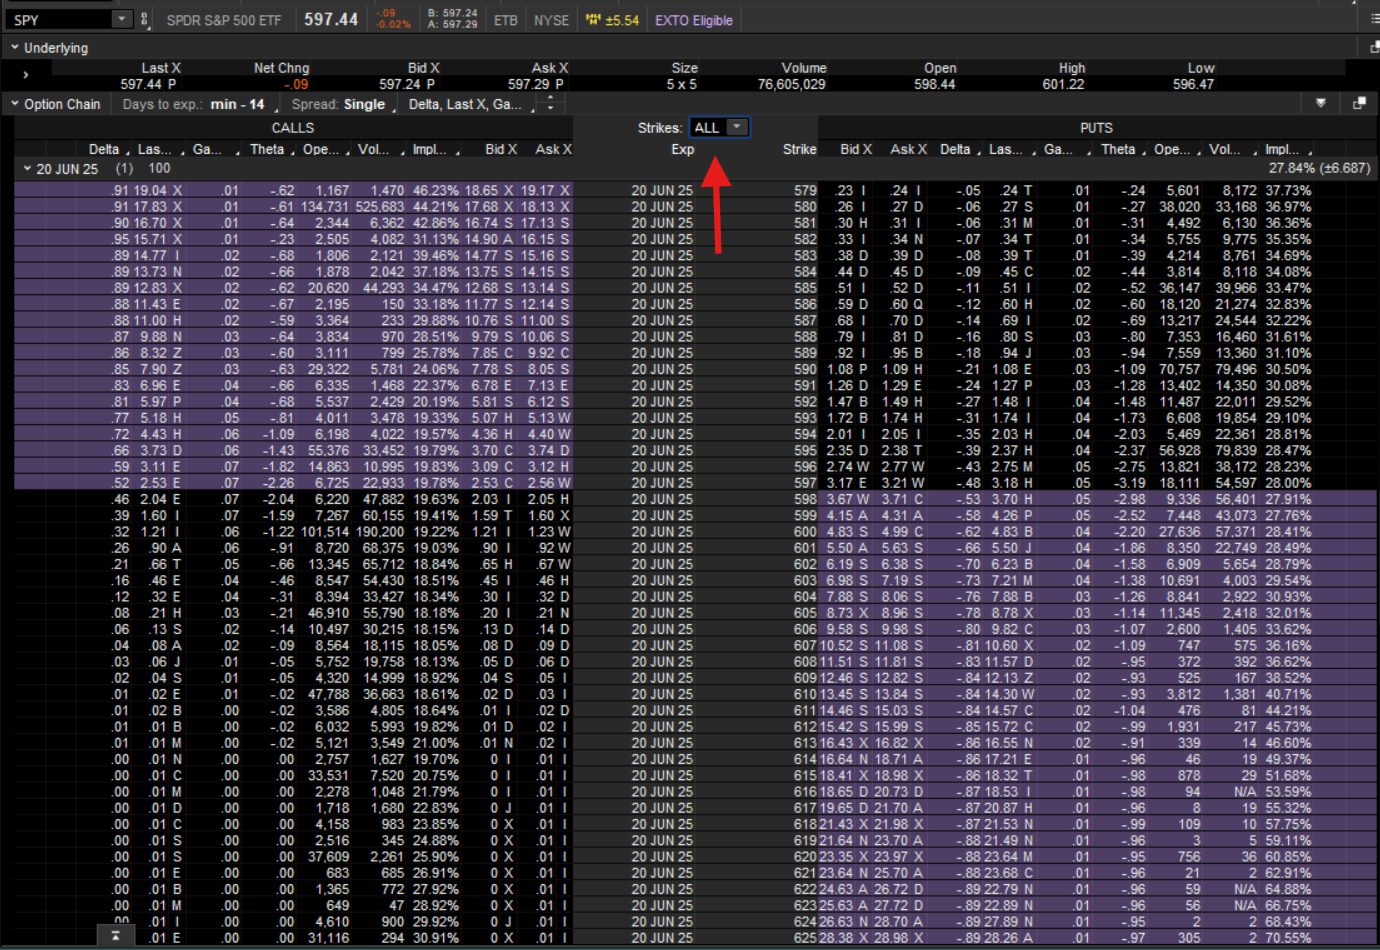
Task: Click in the SPY symbol input field
Action: pyautogui.click(x=60, y=19)
